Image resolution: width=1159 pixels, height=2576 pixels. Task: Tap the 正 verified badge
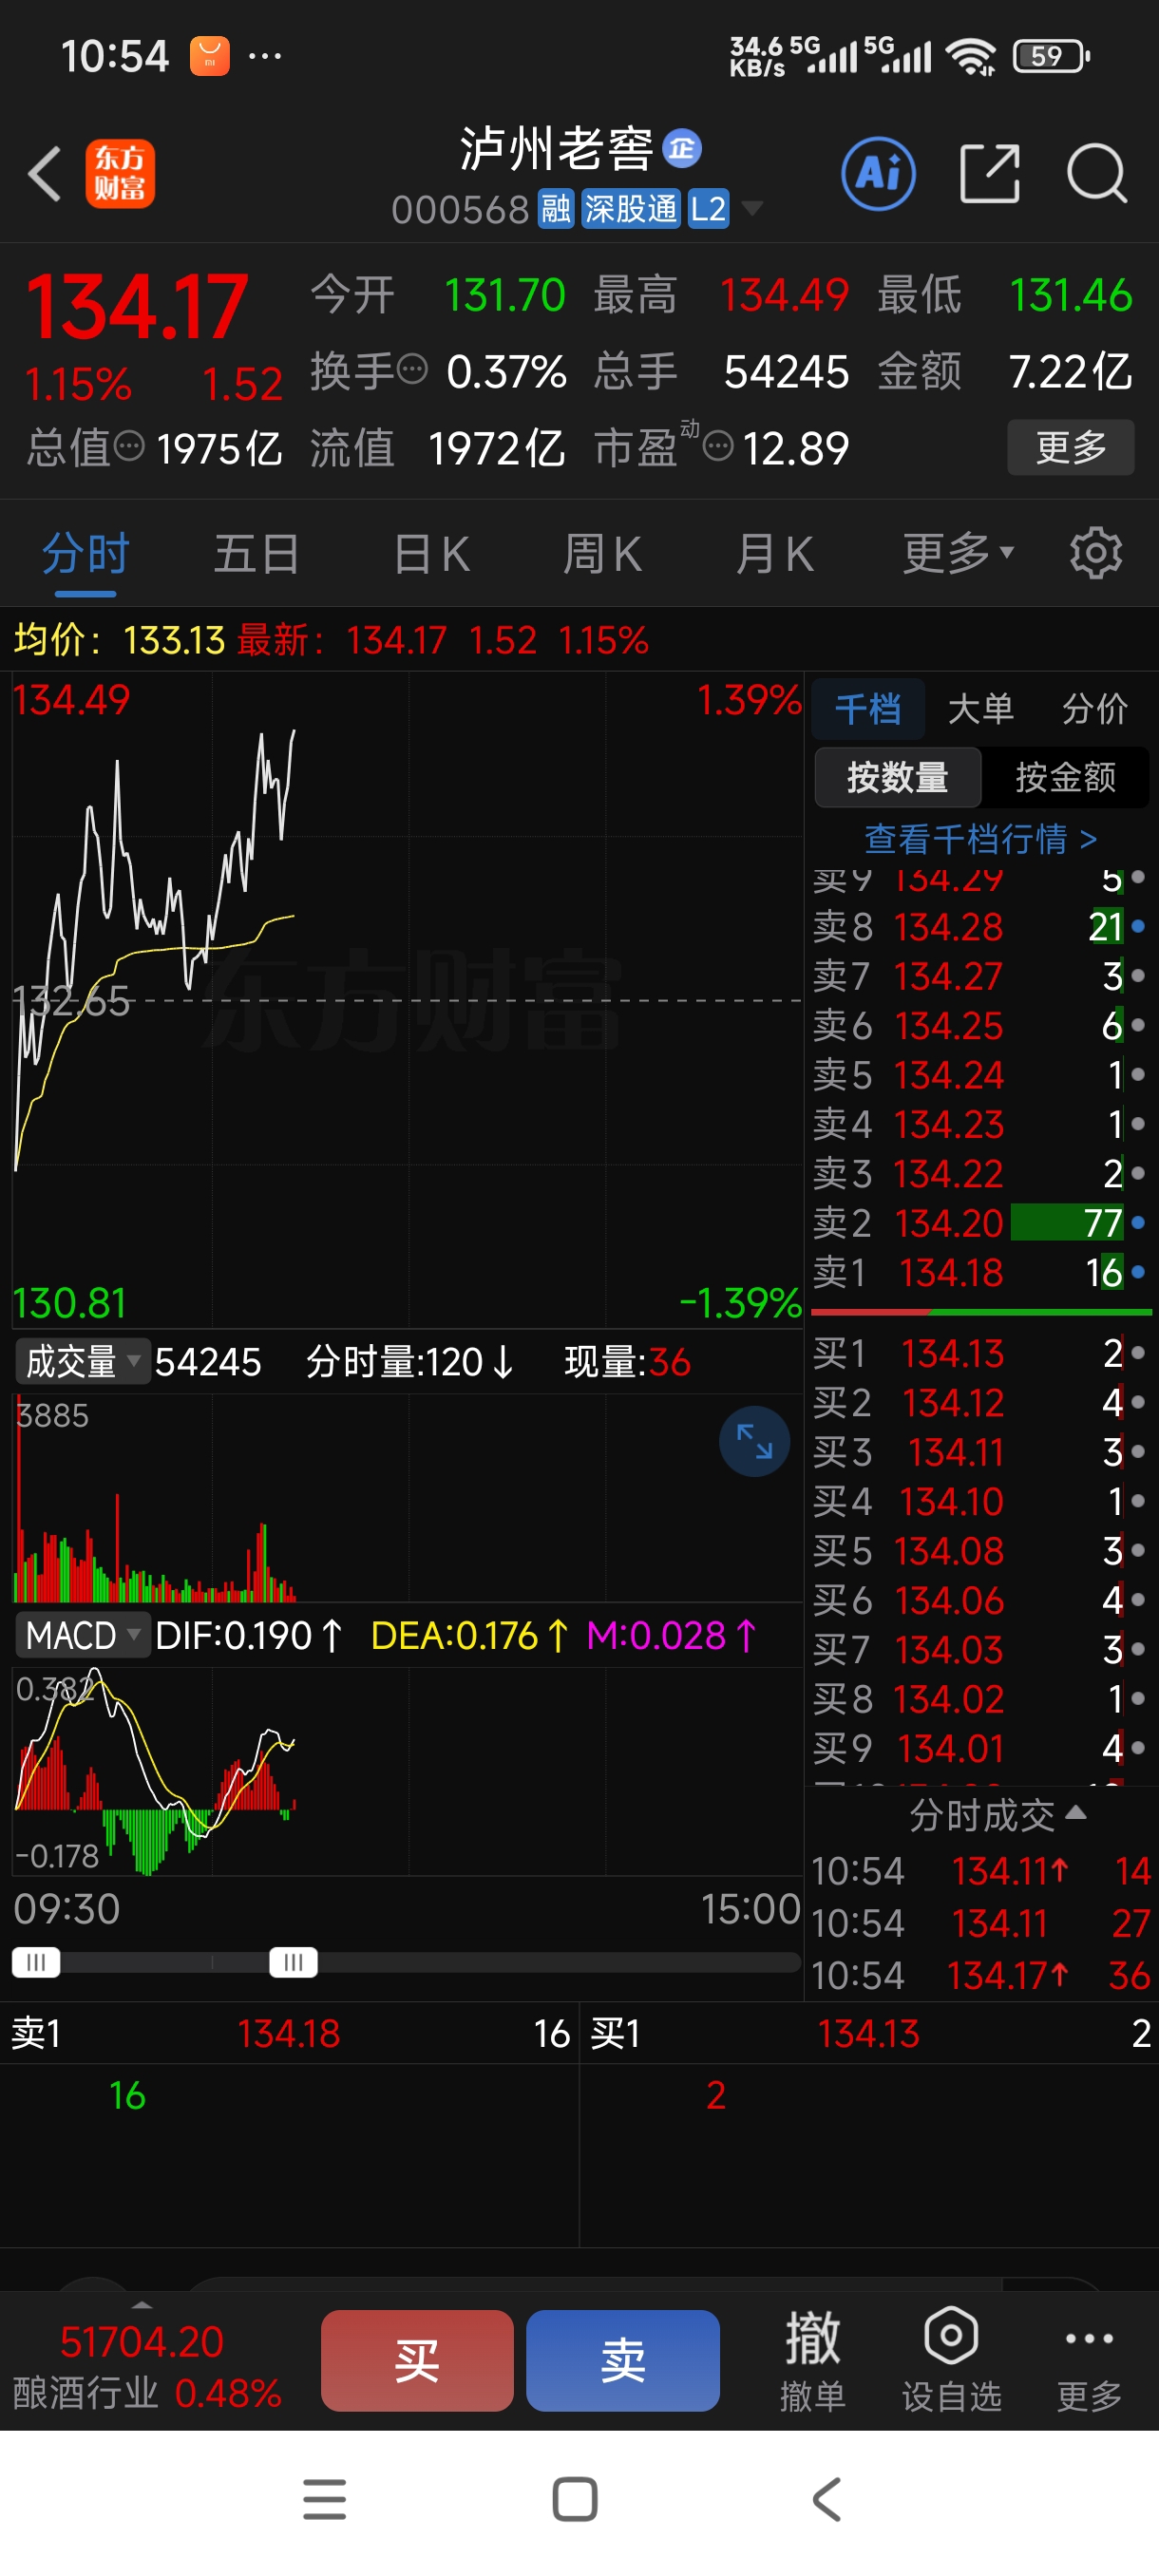pyautogui.click(x=682, y=149)
